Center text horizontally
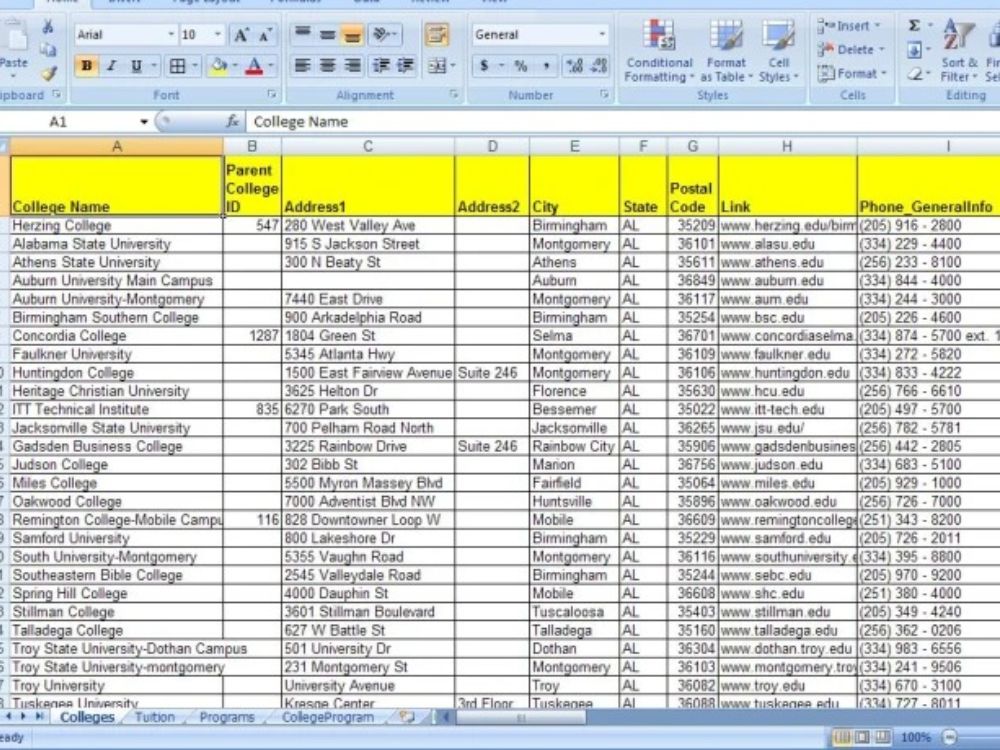This screenshot has width=1000, height=750. click(327, 65)
